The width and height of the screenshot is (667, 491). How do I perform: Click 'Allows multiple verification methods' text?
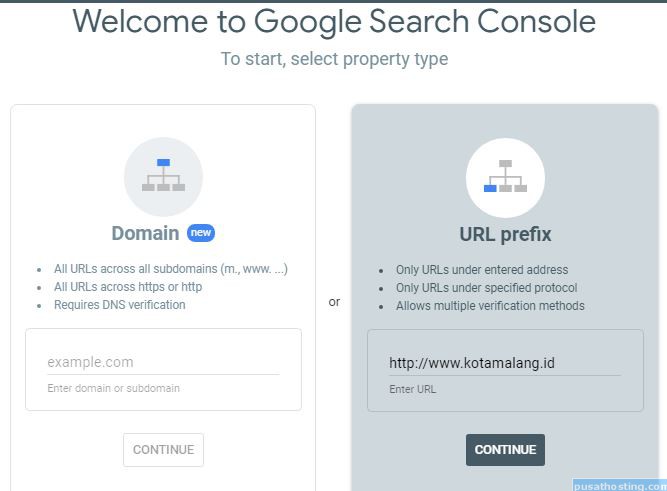[x=490, y=305]
